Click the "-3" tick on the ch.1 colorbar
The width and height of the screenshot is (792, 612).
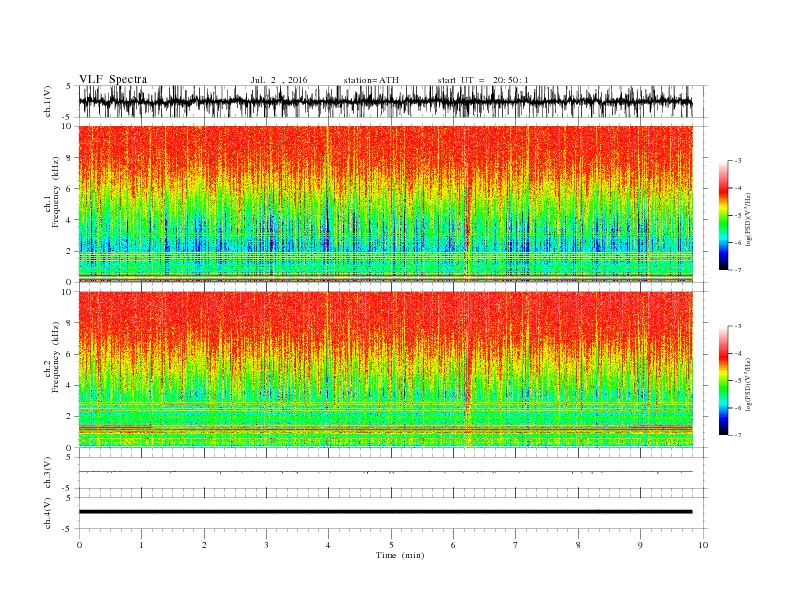coord(737,161)
